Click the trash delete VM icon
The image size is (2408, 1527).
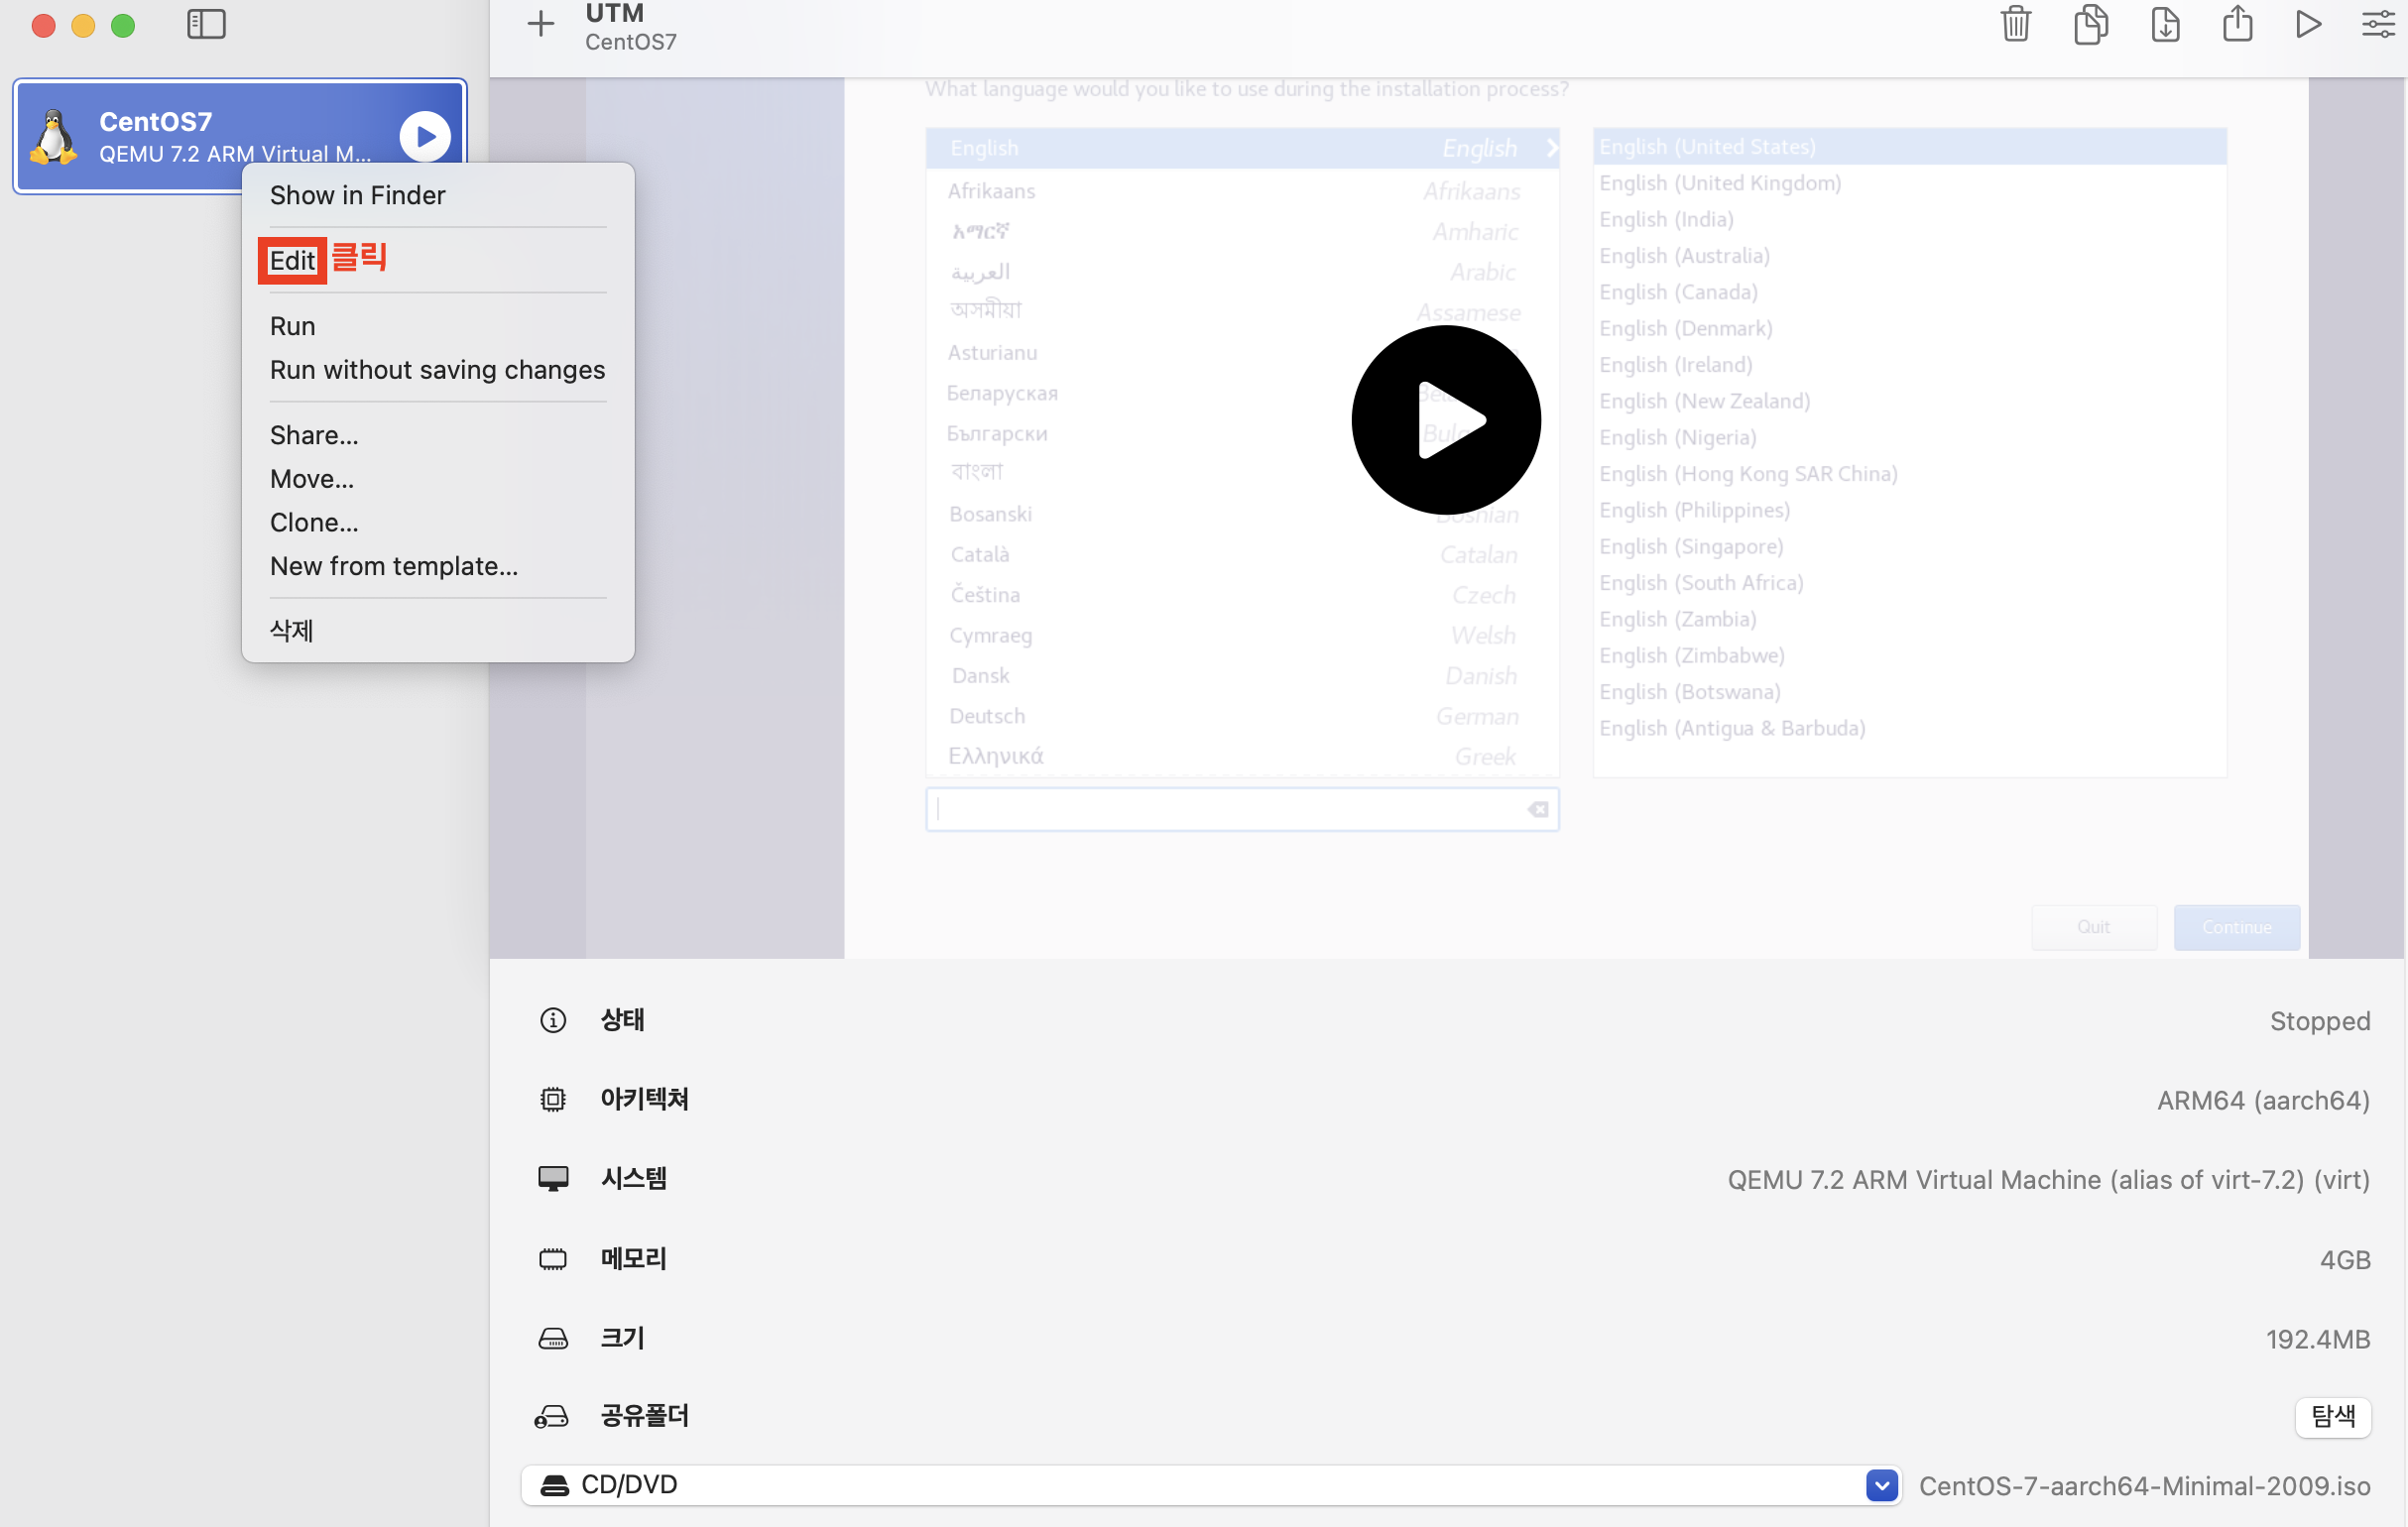(x=2015, y=24)
